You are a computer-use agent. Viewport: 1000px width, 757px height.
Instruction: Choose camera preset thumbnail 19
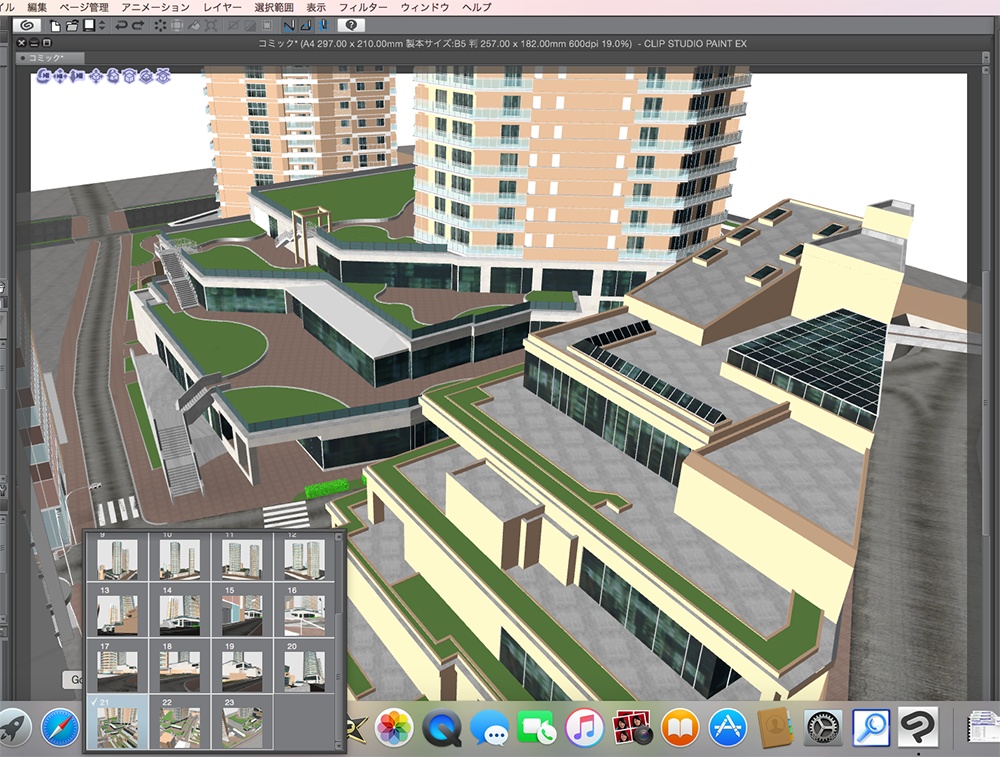click(242, 666)
